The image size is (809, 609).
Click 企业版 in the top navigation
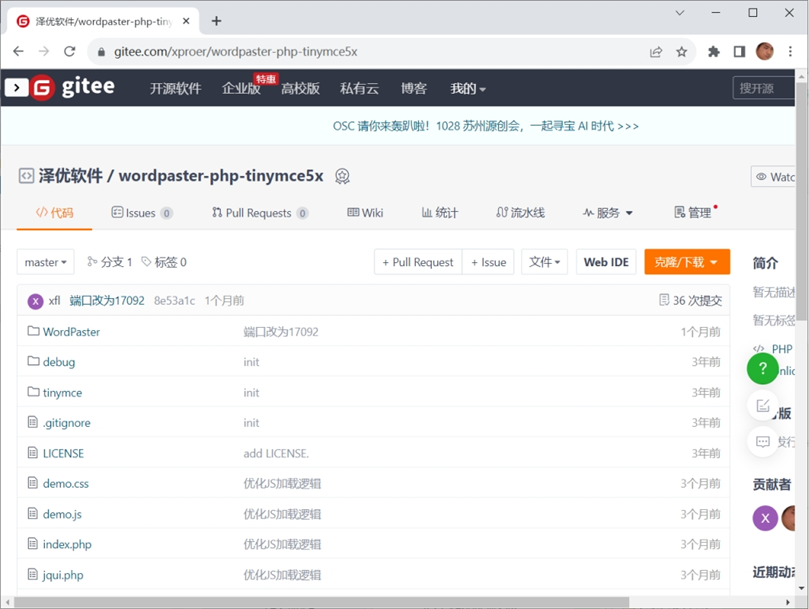[241, 88]
